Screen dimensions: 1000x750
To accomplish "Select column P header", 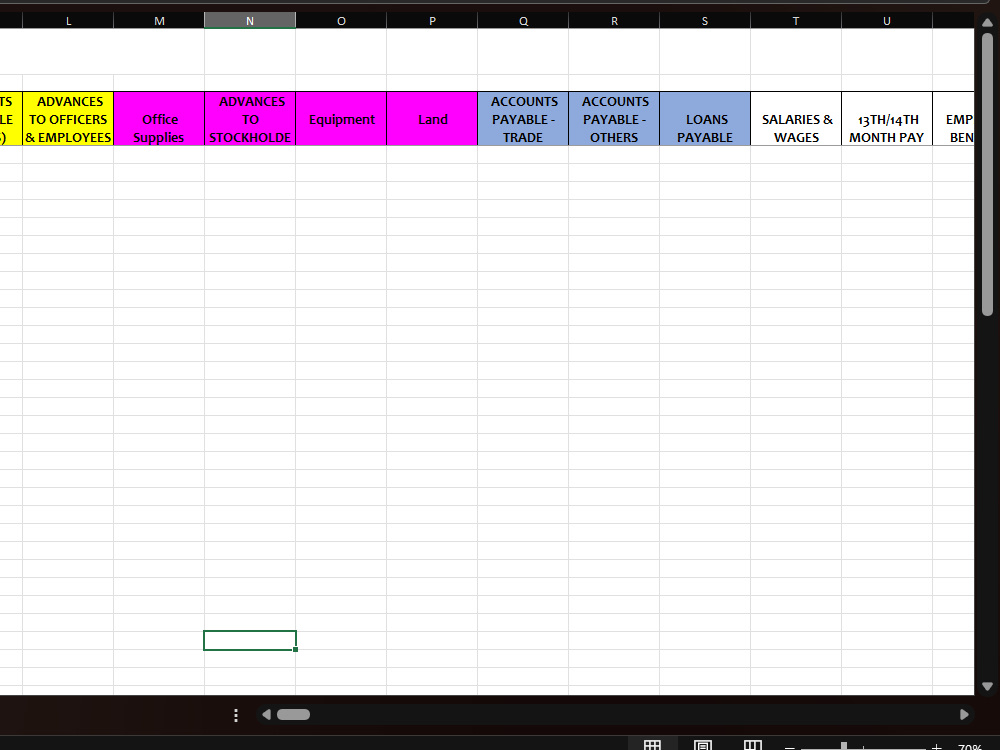I will click(x=432, y=21).
